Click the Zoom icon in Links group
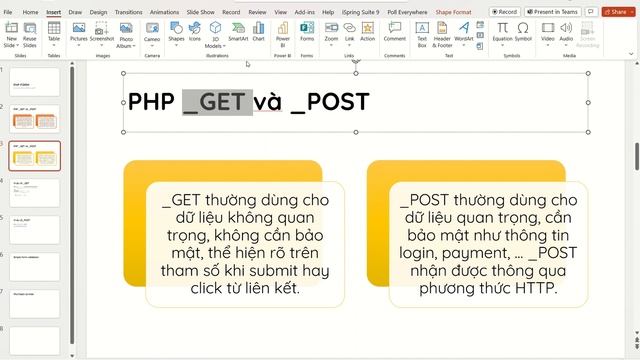This screenshot has width=640, height=360. click(331, 28)
